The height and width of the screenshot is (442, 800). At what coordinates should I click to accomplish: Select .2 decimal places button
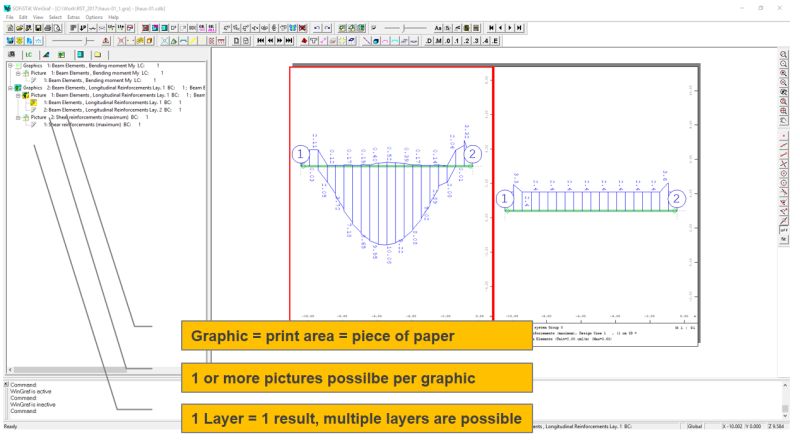[x=466, y=41]
